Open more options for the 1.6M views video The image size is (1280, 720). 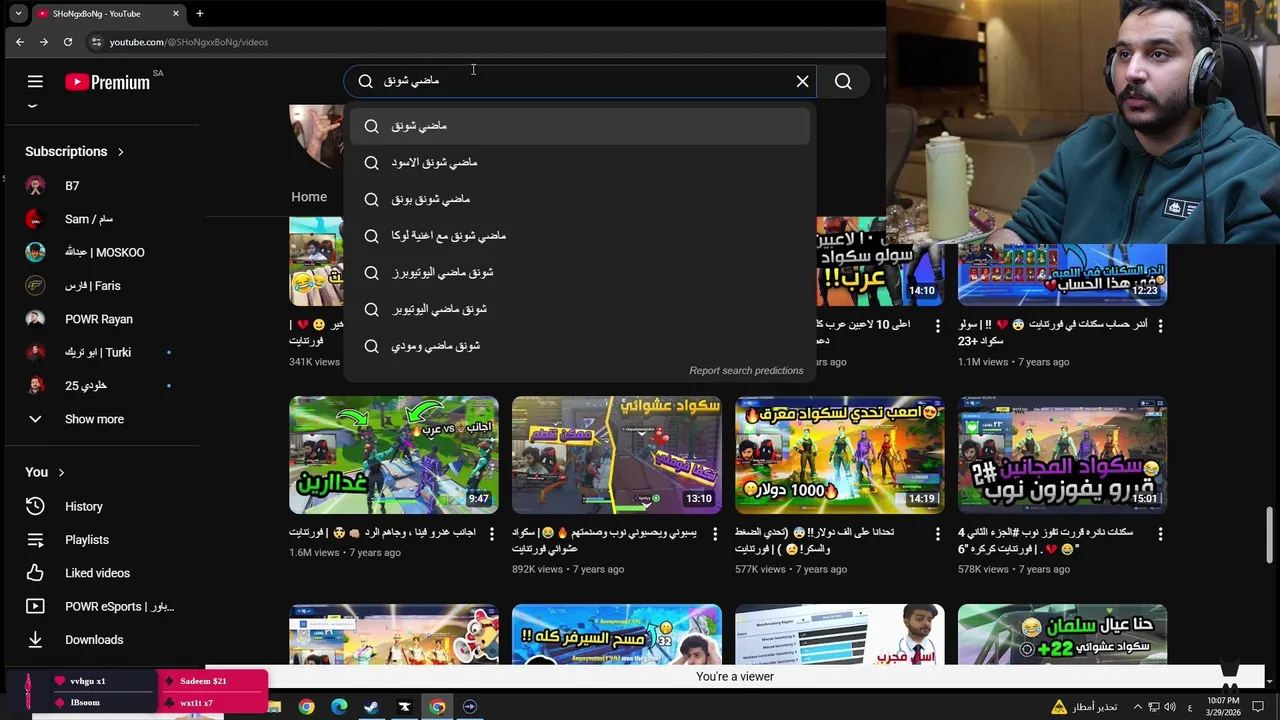coord(491,535)
